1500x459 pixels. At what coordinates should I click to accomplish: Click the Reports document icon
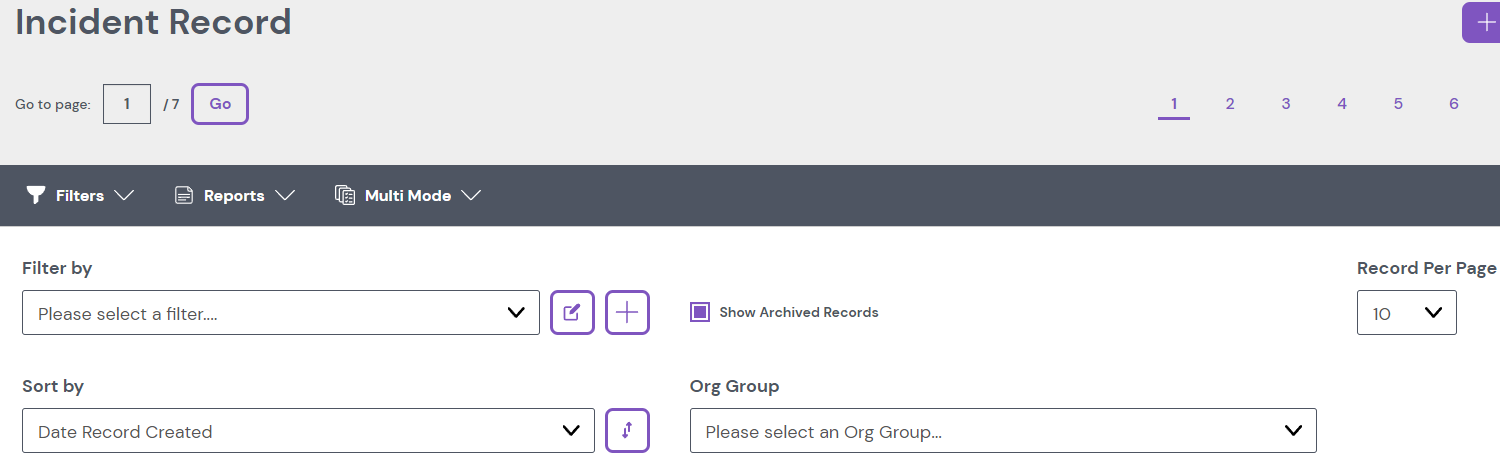click(x=183, y=195)
